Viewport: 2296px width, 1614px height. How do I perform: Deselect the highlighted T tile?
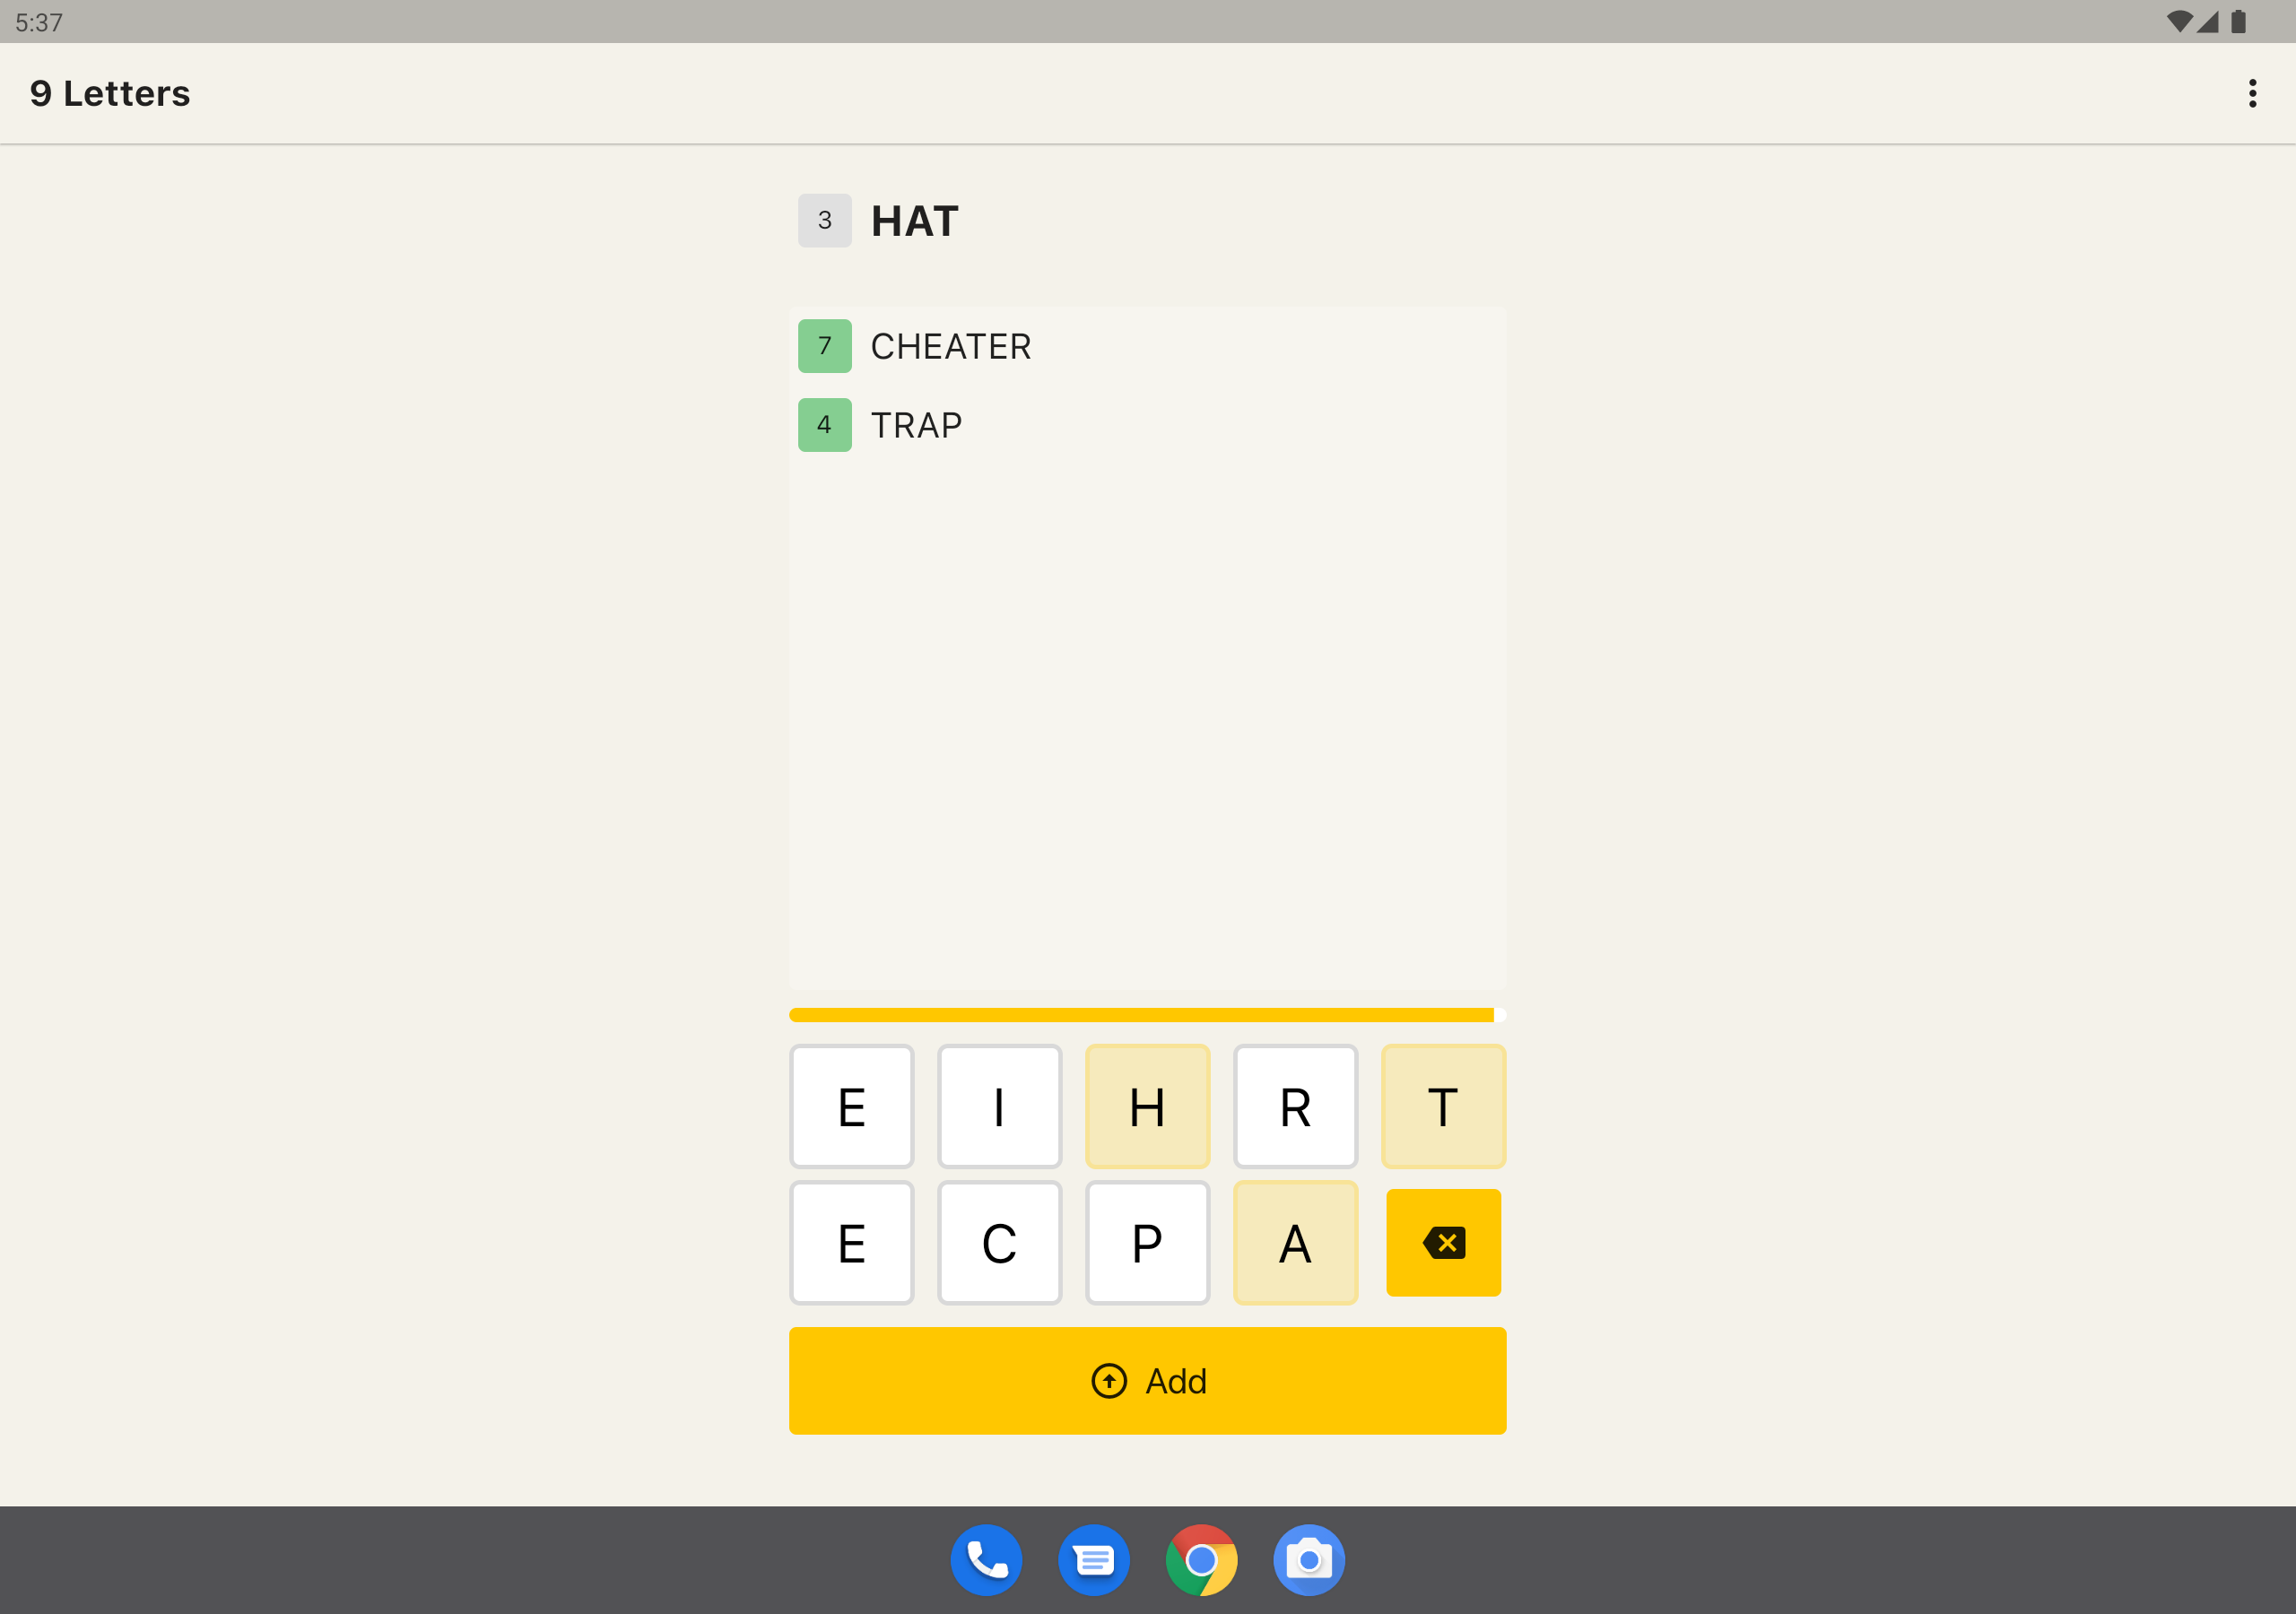[1442, 1106]
